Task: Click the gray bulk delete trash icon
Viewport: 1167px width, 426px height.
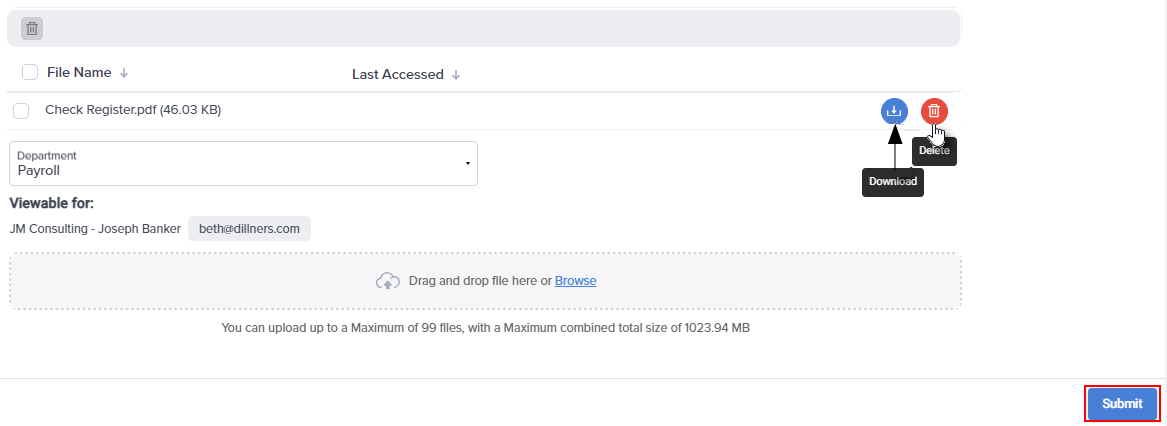Action: click(x=32, y=29)
